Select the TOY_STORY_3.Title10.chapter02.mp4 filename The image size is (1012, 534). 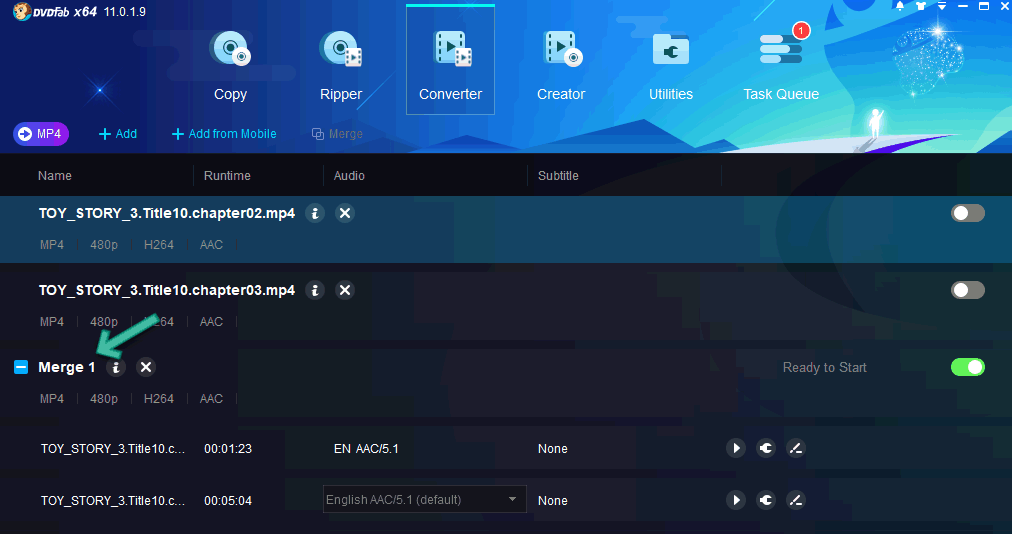tap(167, 213)
